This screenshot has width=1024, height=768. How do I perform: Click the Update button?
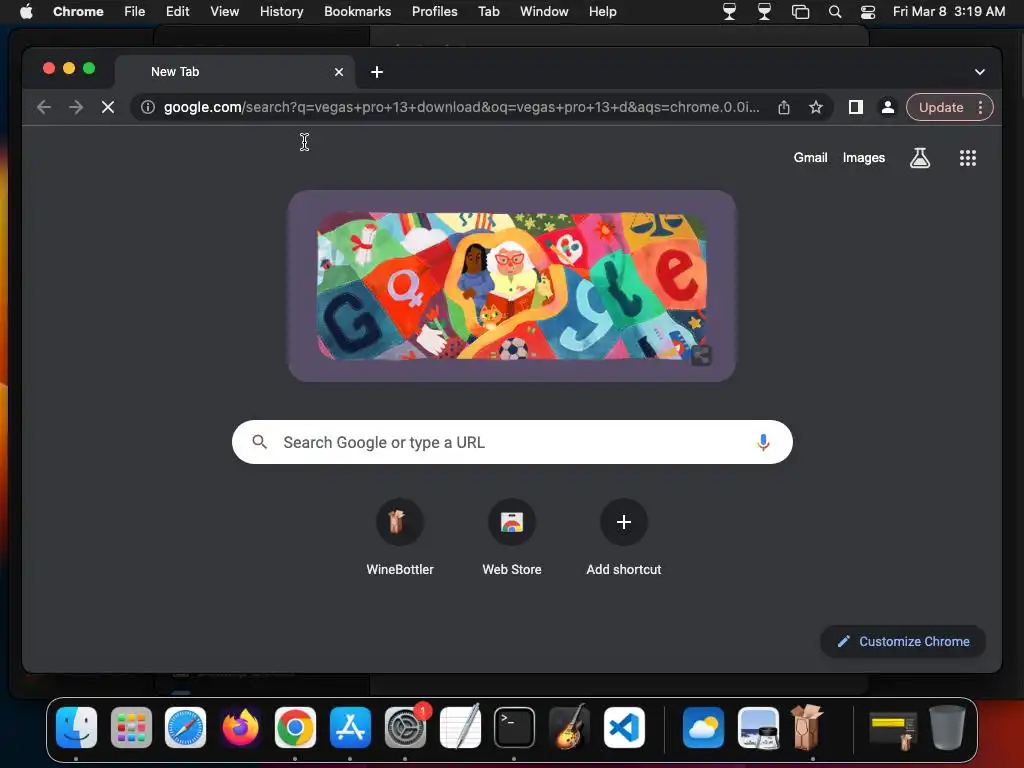click(x=941, y=107)
